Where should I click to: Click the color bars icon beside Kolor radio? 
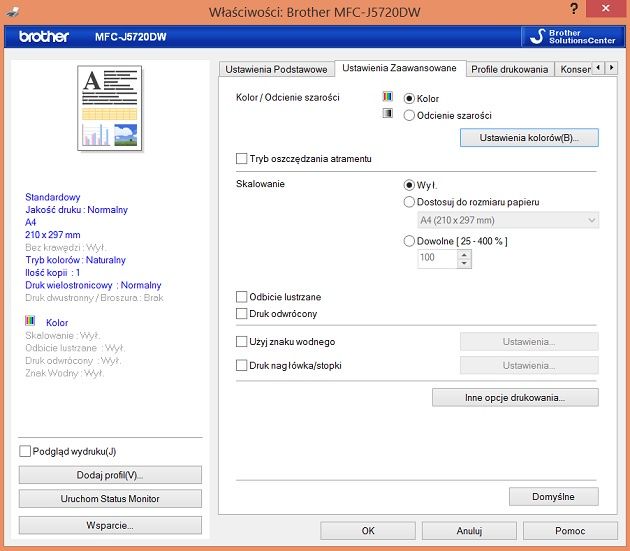click(x=387, y=96)
